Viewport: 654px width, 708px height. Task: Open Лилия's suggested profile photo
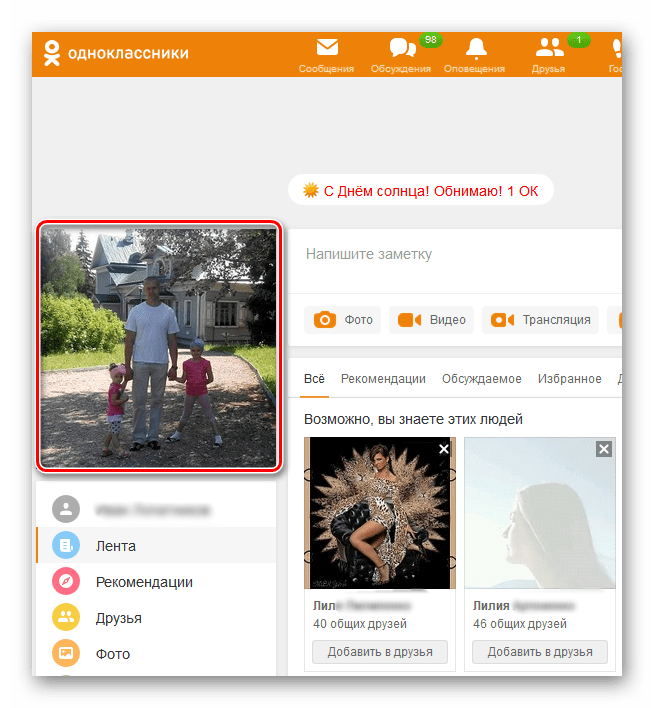point(540,513)
